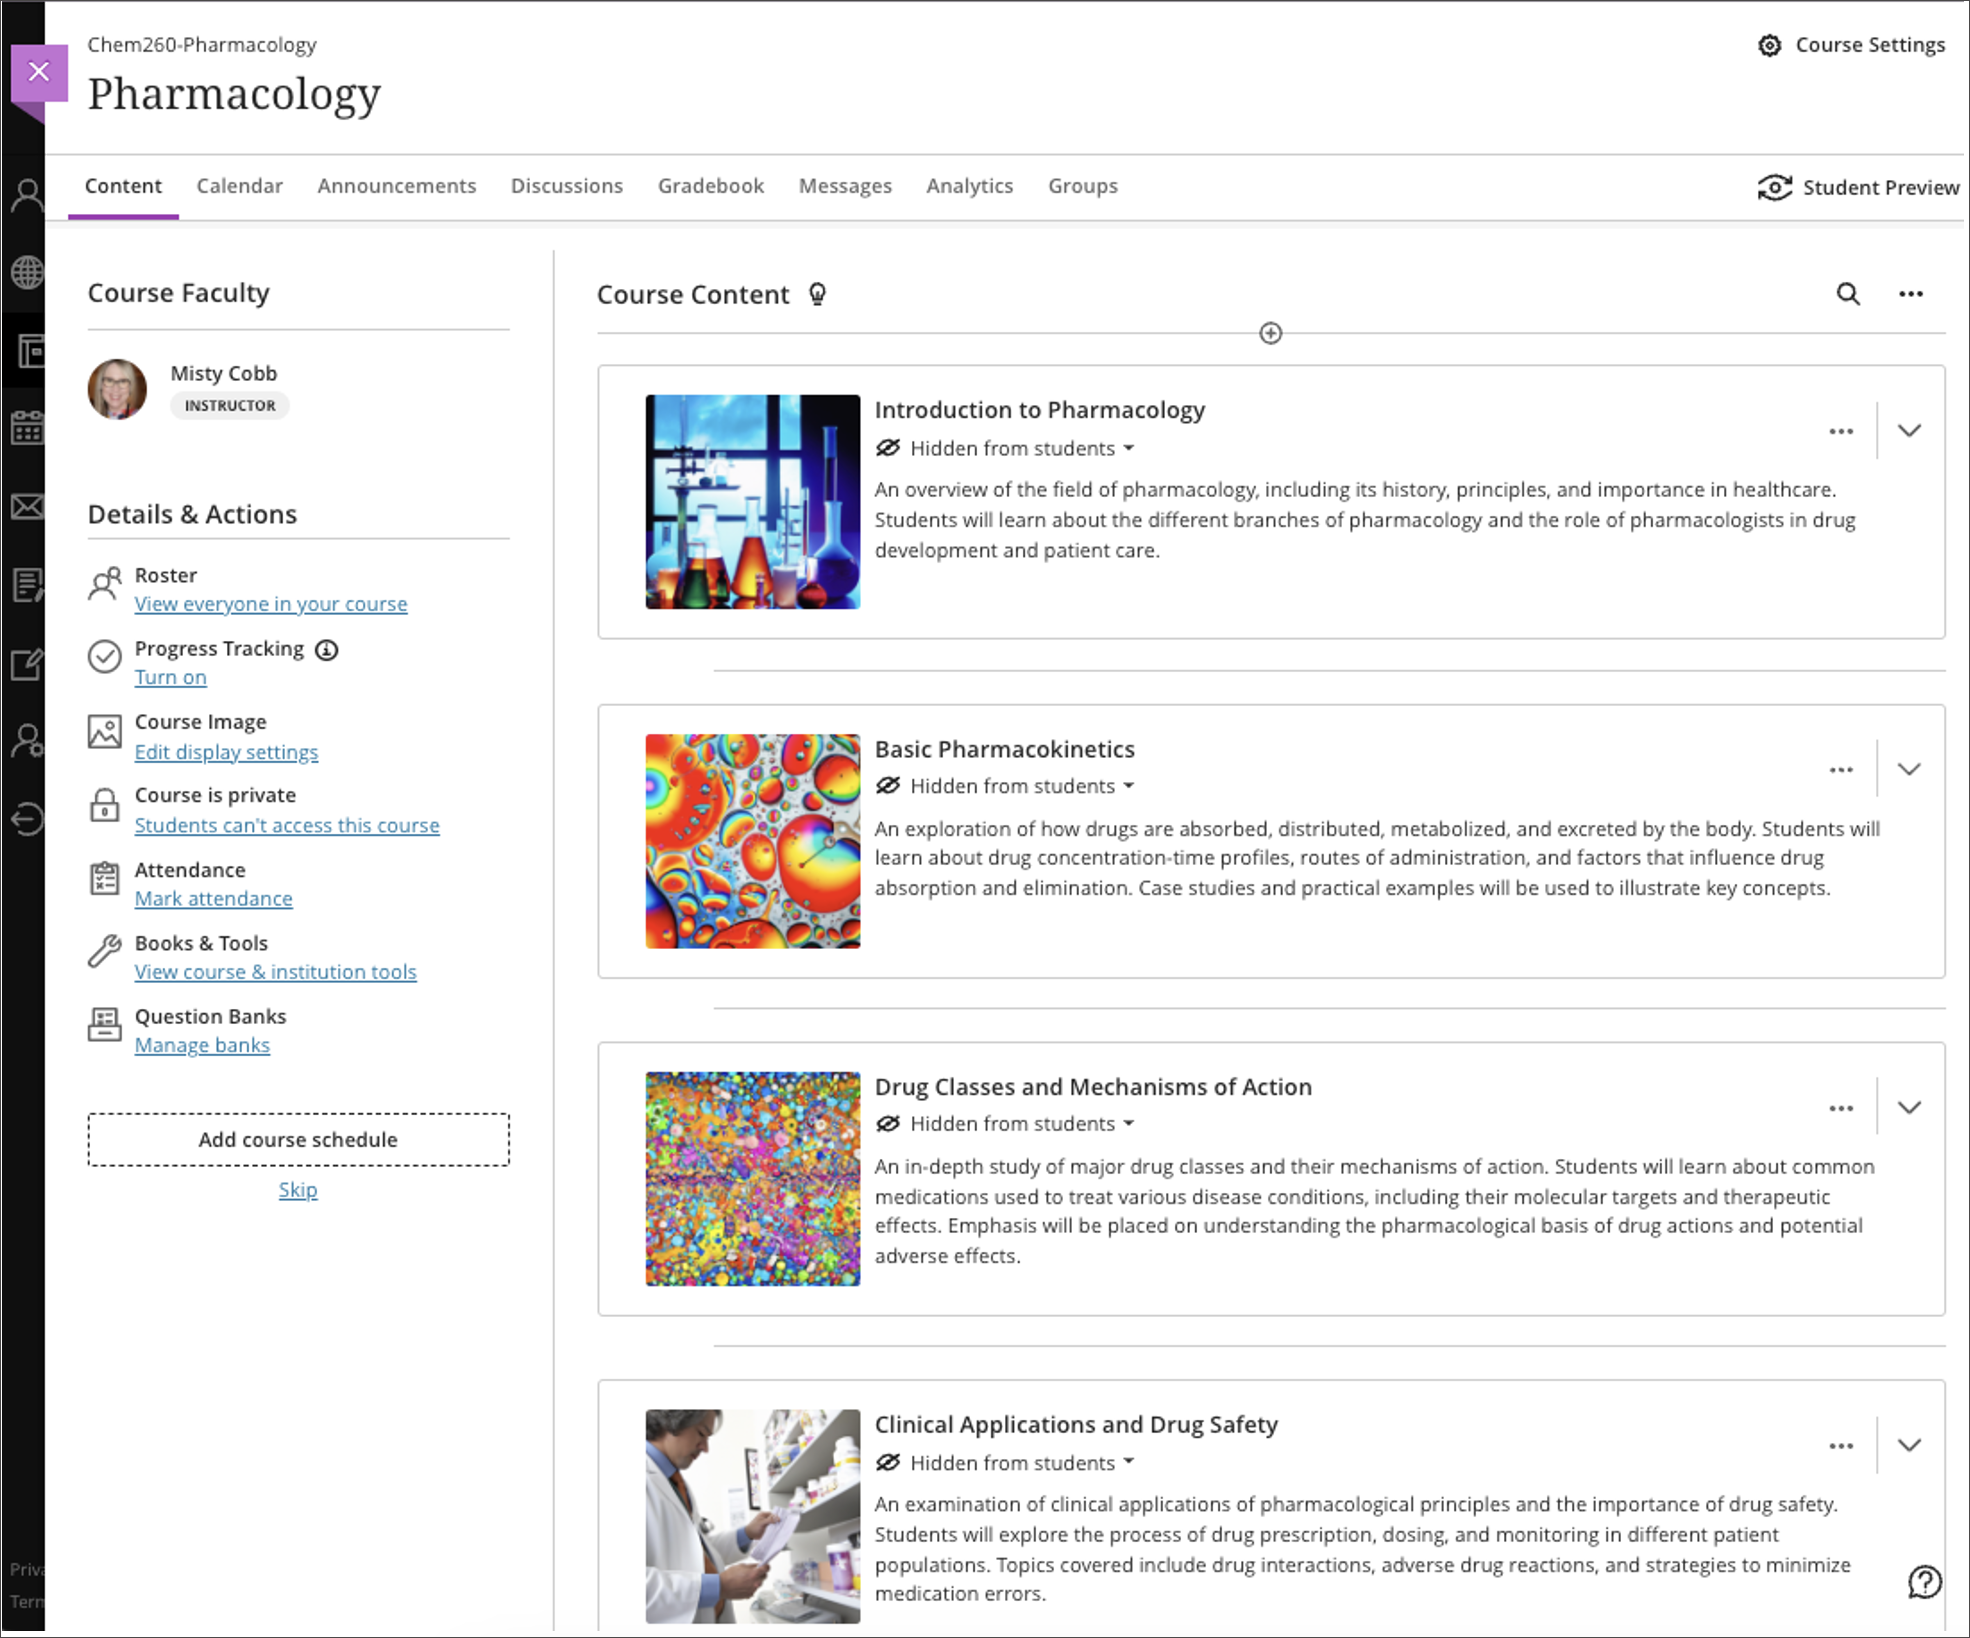The image size is (1970, 1638).
Task: Click the Add course schedule button
Action: click(x=297, y=1139)
